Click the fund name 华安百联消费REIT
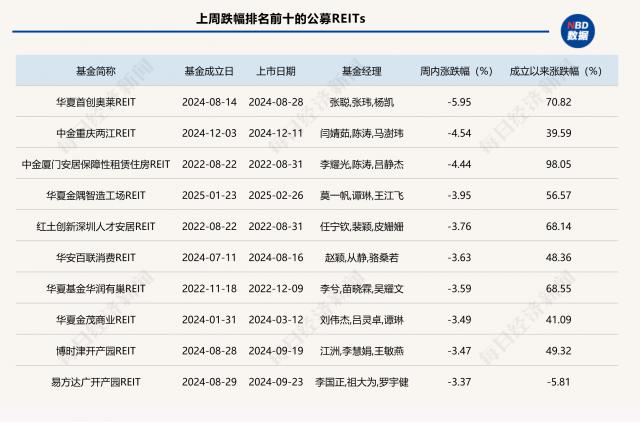 click(96, 258)
